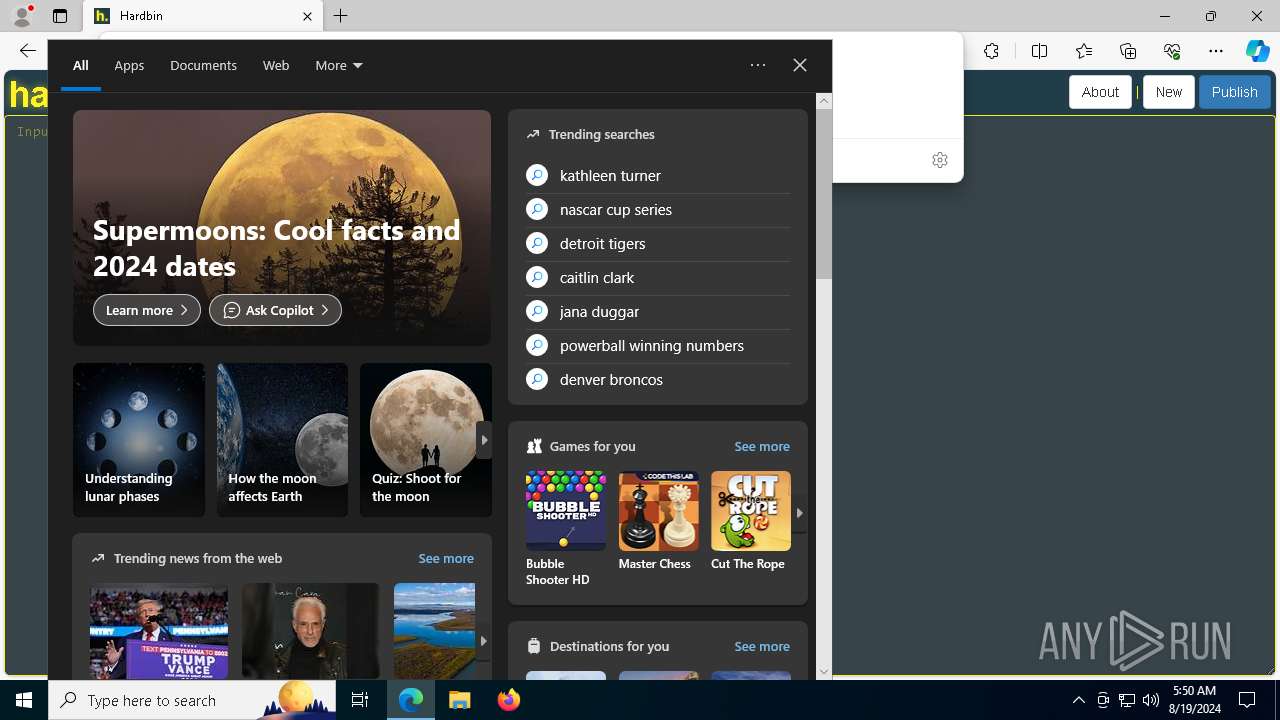Toggle Edge split screen

pos(1039,51)
